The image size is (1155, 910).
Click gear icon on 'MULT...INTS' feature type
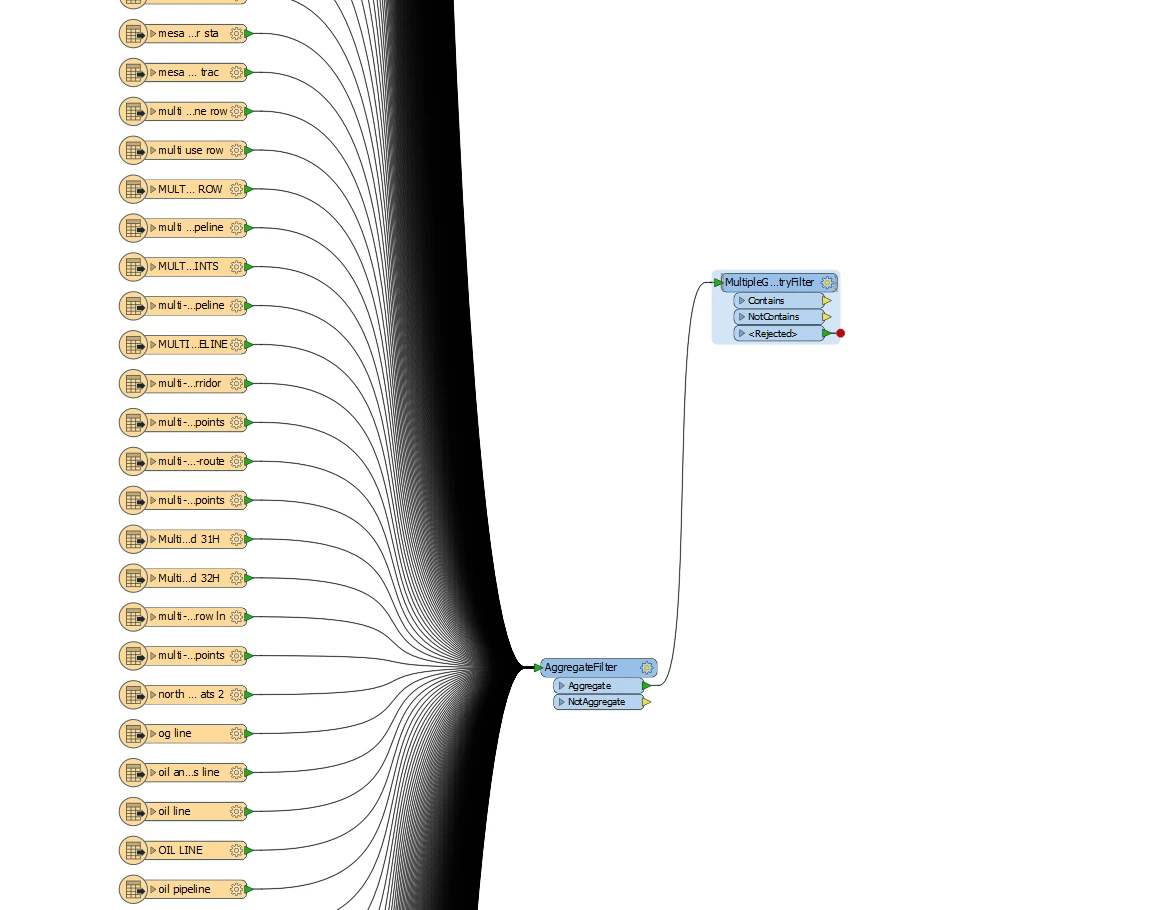(236, 267)
